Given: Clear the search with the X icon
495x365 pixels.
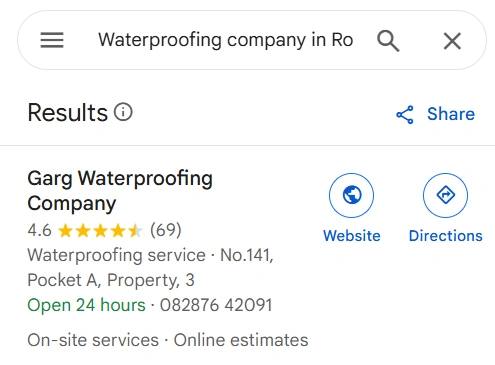Looking at the screenshot, I should pos(452,41).
